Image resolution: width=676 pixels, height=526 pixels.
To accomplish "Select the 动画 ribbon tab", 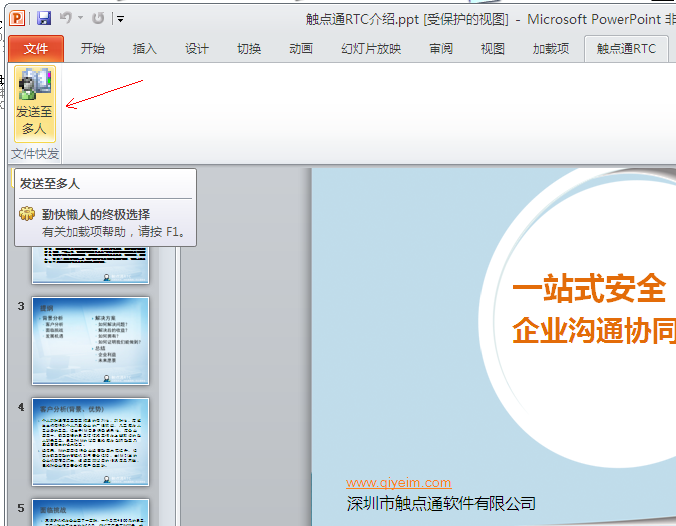I will point(301,48).
